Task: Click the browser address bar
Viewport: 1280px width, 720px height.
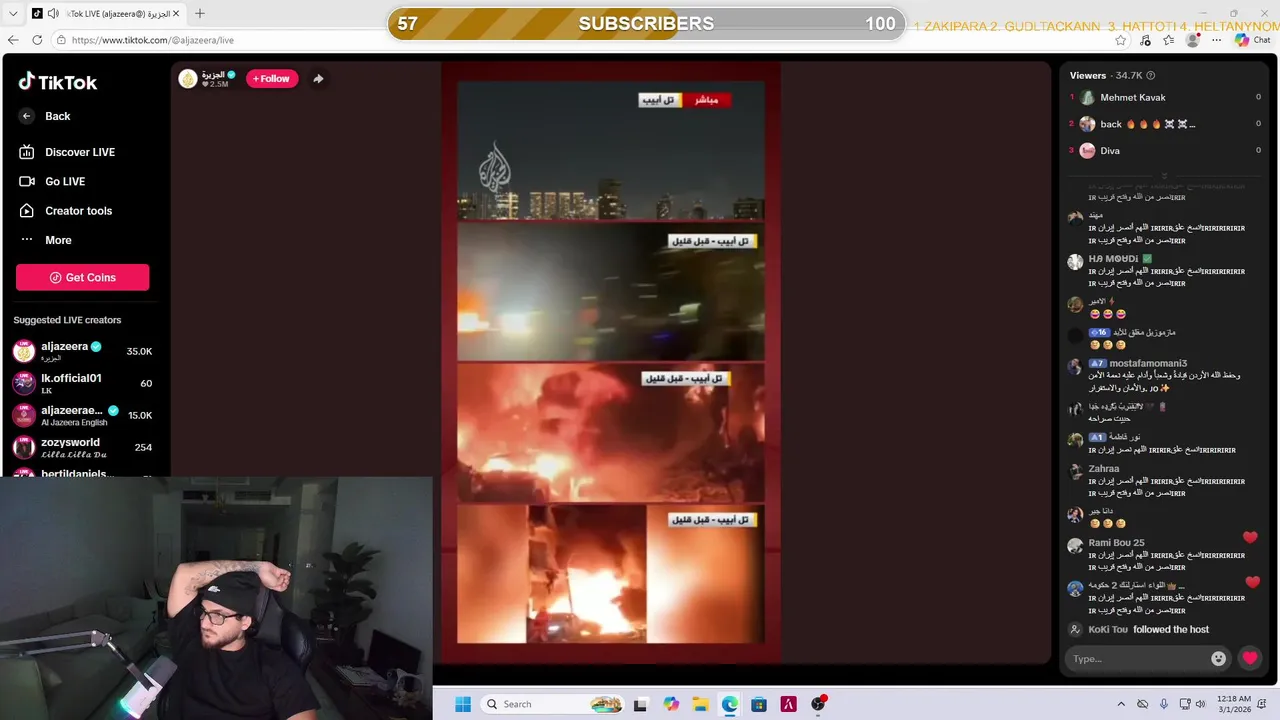Action: point(580,40)
